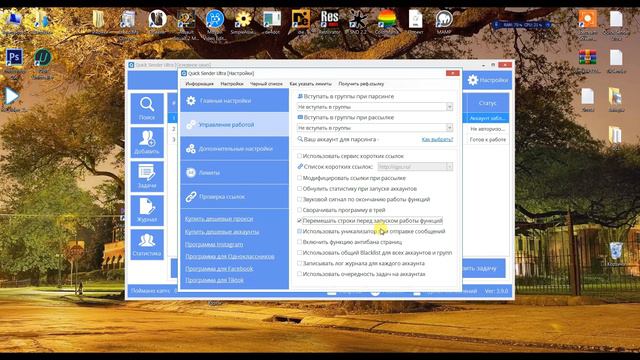Enable Сворачивать программу в трей checkbox
This screenshot has width=640, height=360.
pyautogui.click(x=300, y=210)
